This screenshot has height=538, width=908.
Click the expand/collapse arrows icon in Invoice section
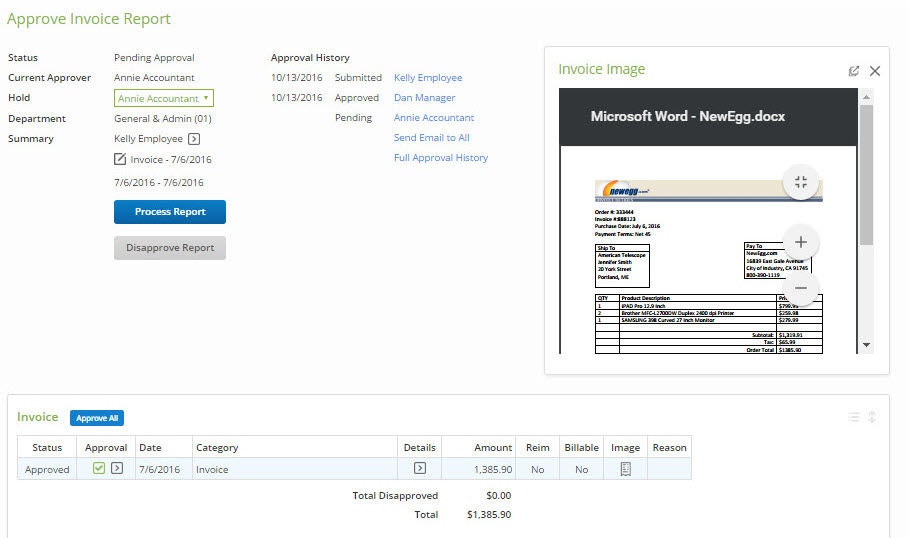coord(872,418)
